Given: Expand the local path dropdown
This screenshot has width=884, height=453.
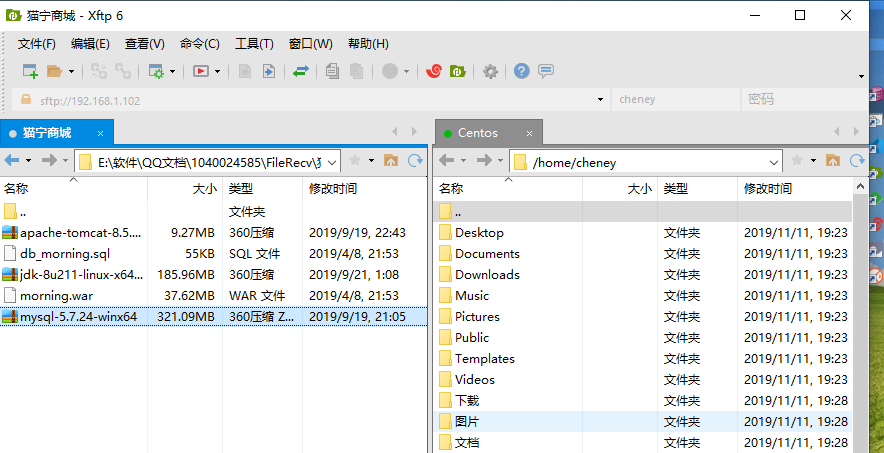Looking at the screenshot, I should [x=332, y=162].
